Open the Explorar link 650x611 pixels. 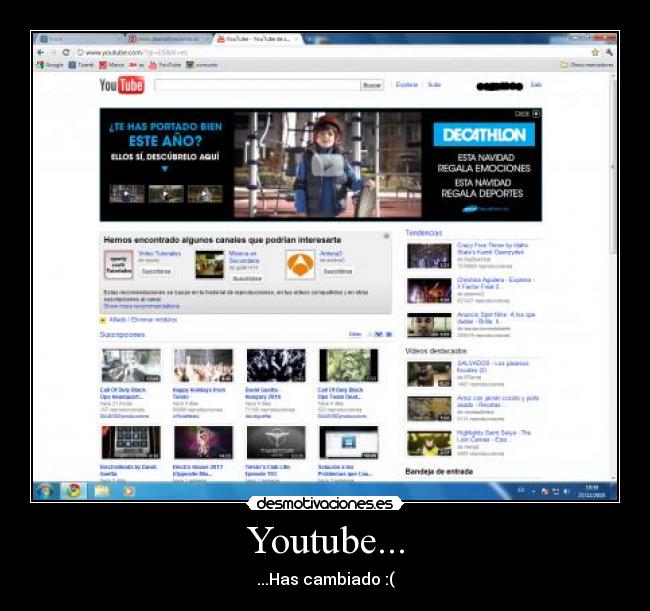[407, 85]
